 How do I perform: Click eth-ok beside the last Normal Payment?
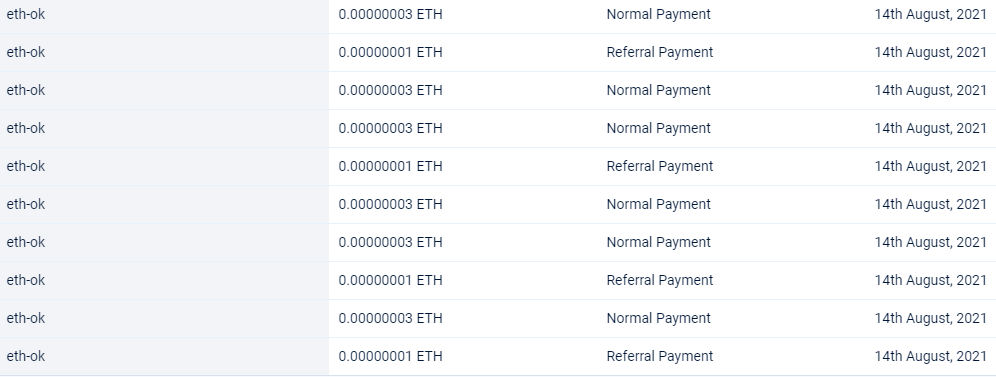[x=25, y=318]
